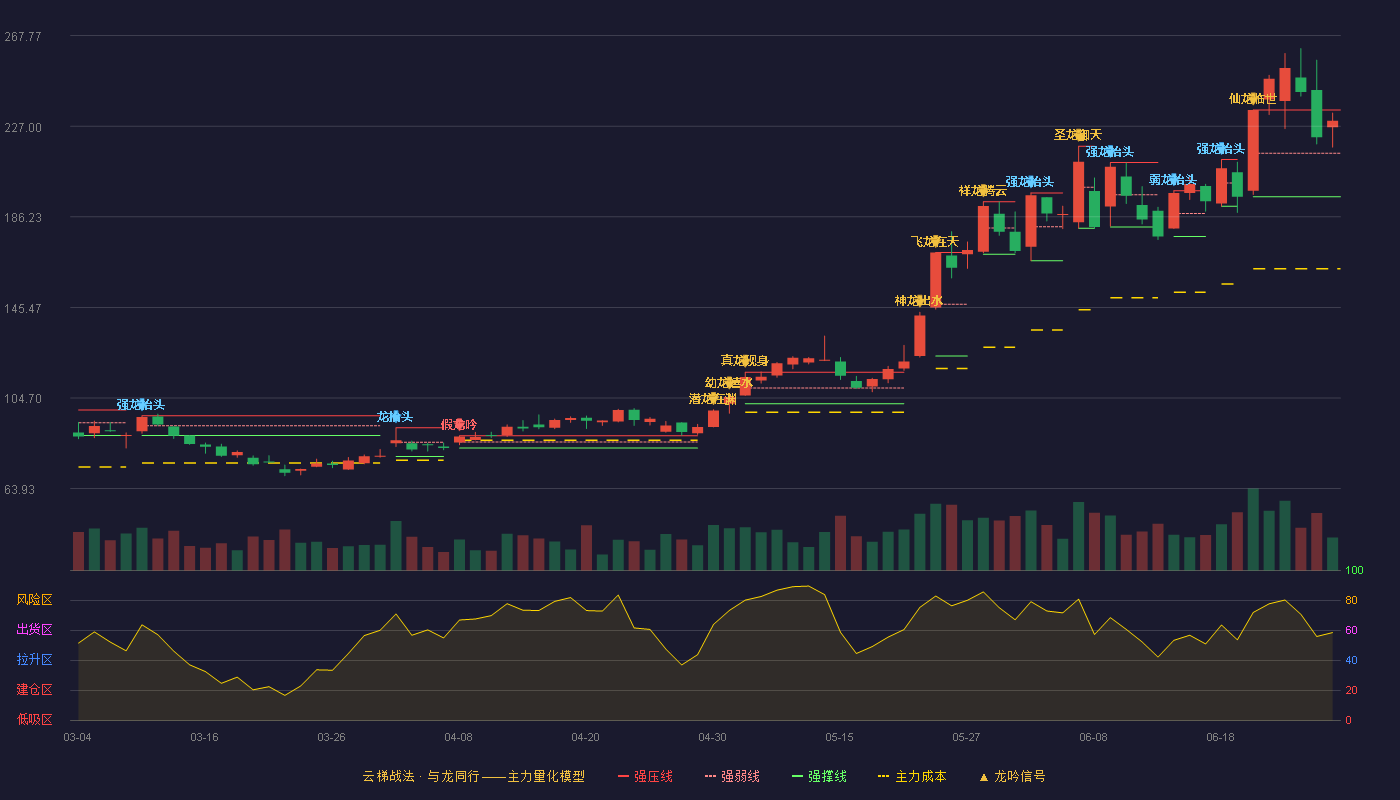1400x800 pixels.
Task: Click the 100 indicator axis value
Action: coord(1354,571)
